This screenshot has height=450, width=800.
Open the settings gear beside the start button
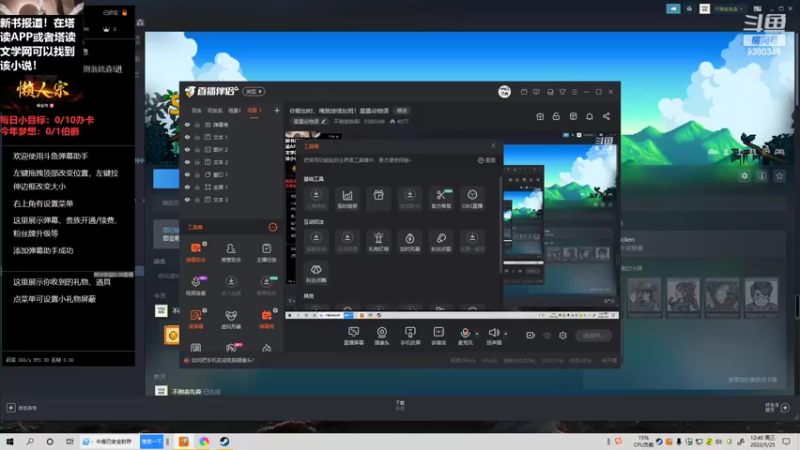coord(563,335)
